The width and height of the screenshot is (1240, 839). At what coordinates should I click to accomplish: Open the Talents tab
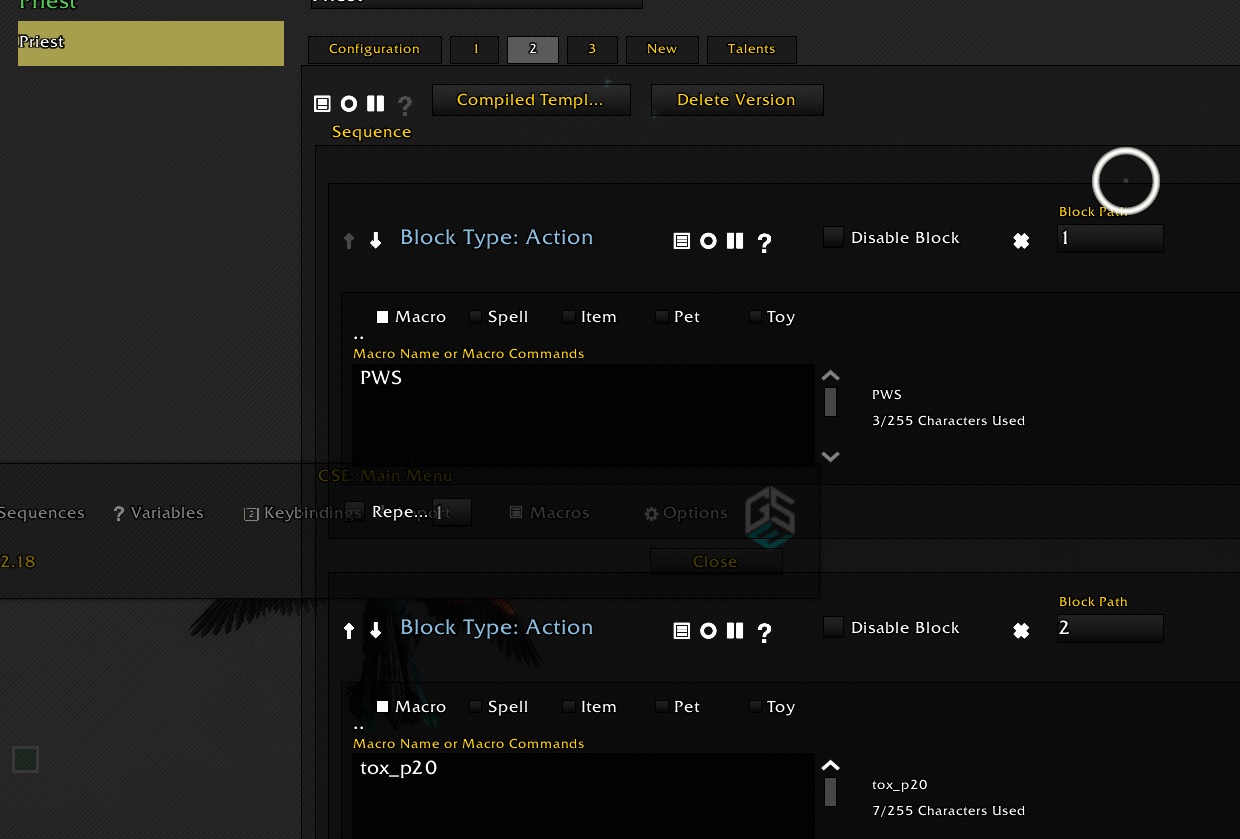tap(752, 49)
